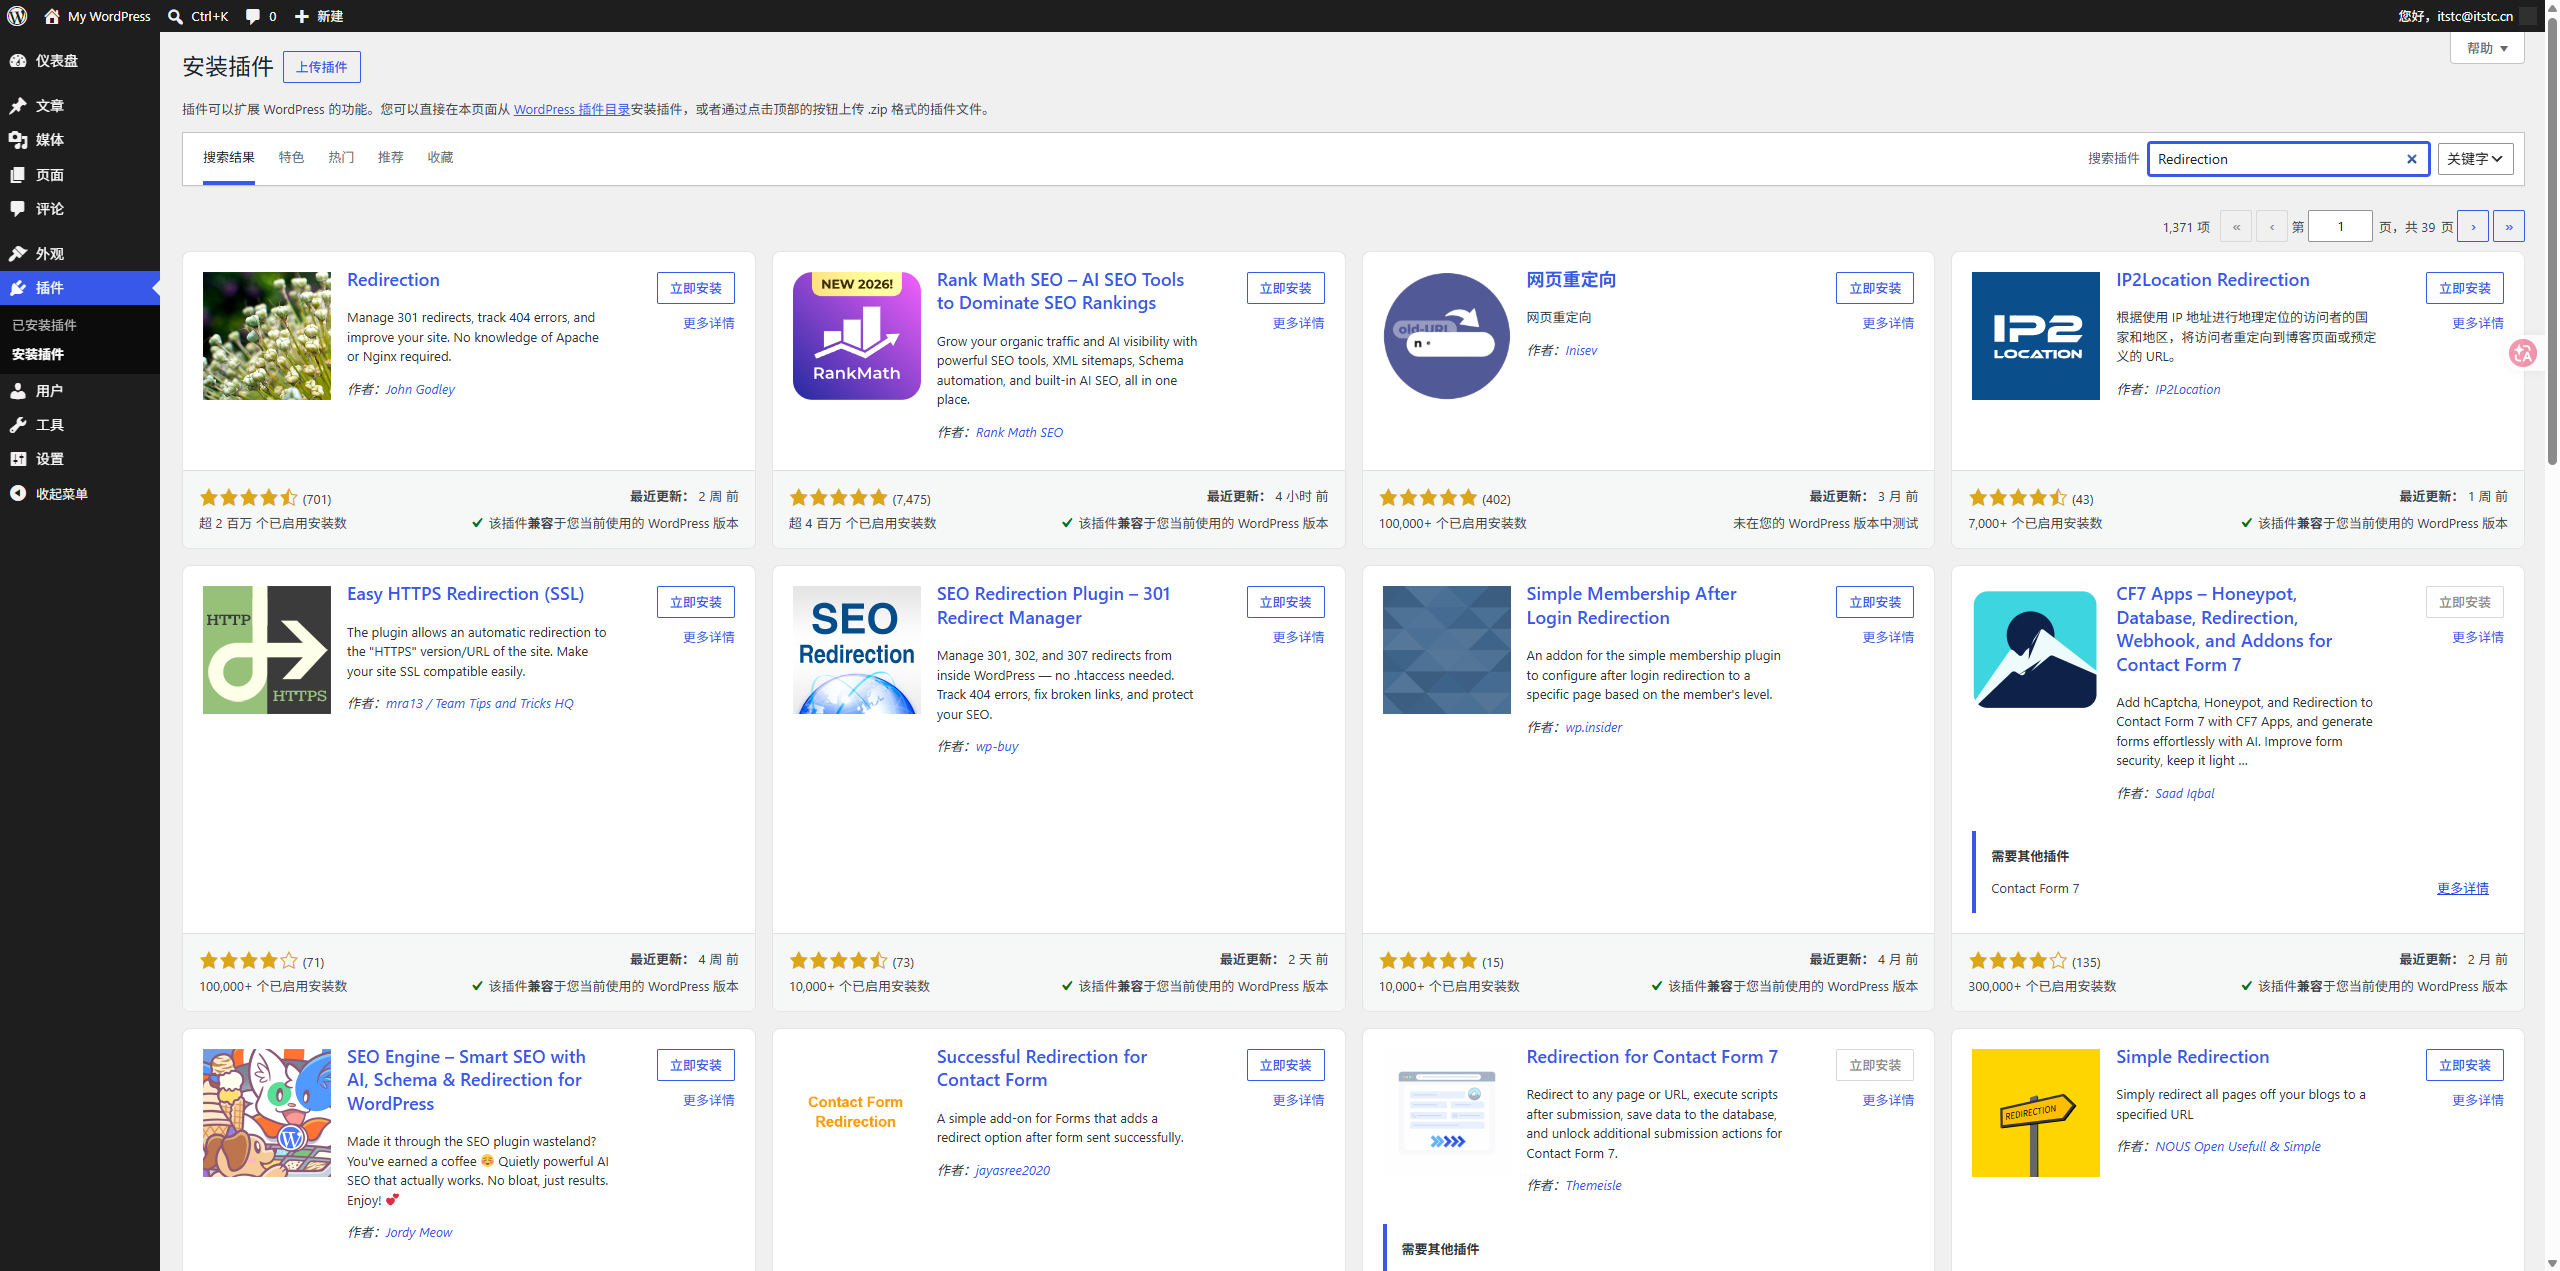Open the Ctrl+K search command

(198, 16)
